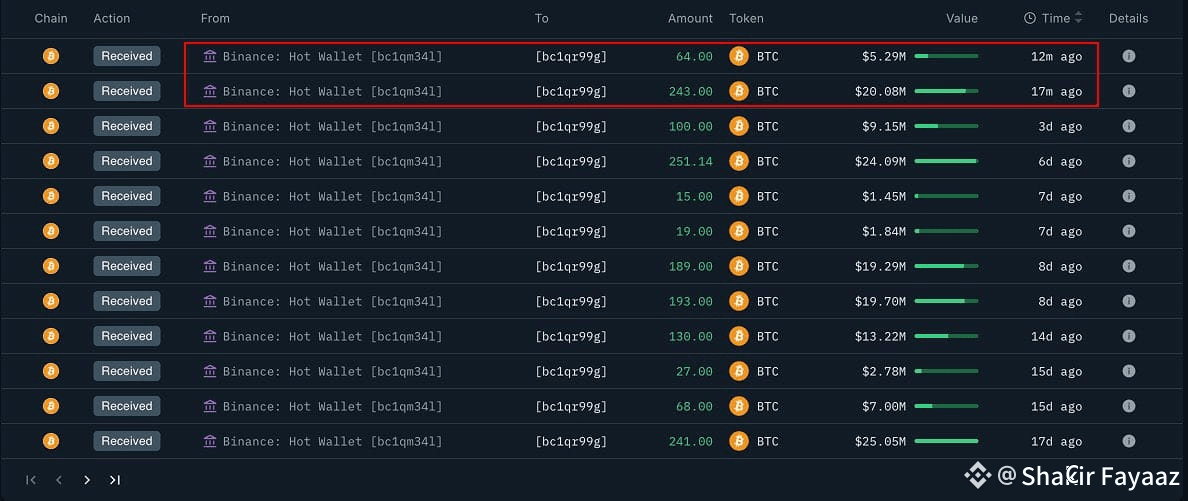This screenshot has width=1188, height=501.
Task: Click BTC token icon in the $2.78M row
Action: [x=739, y=371]
